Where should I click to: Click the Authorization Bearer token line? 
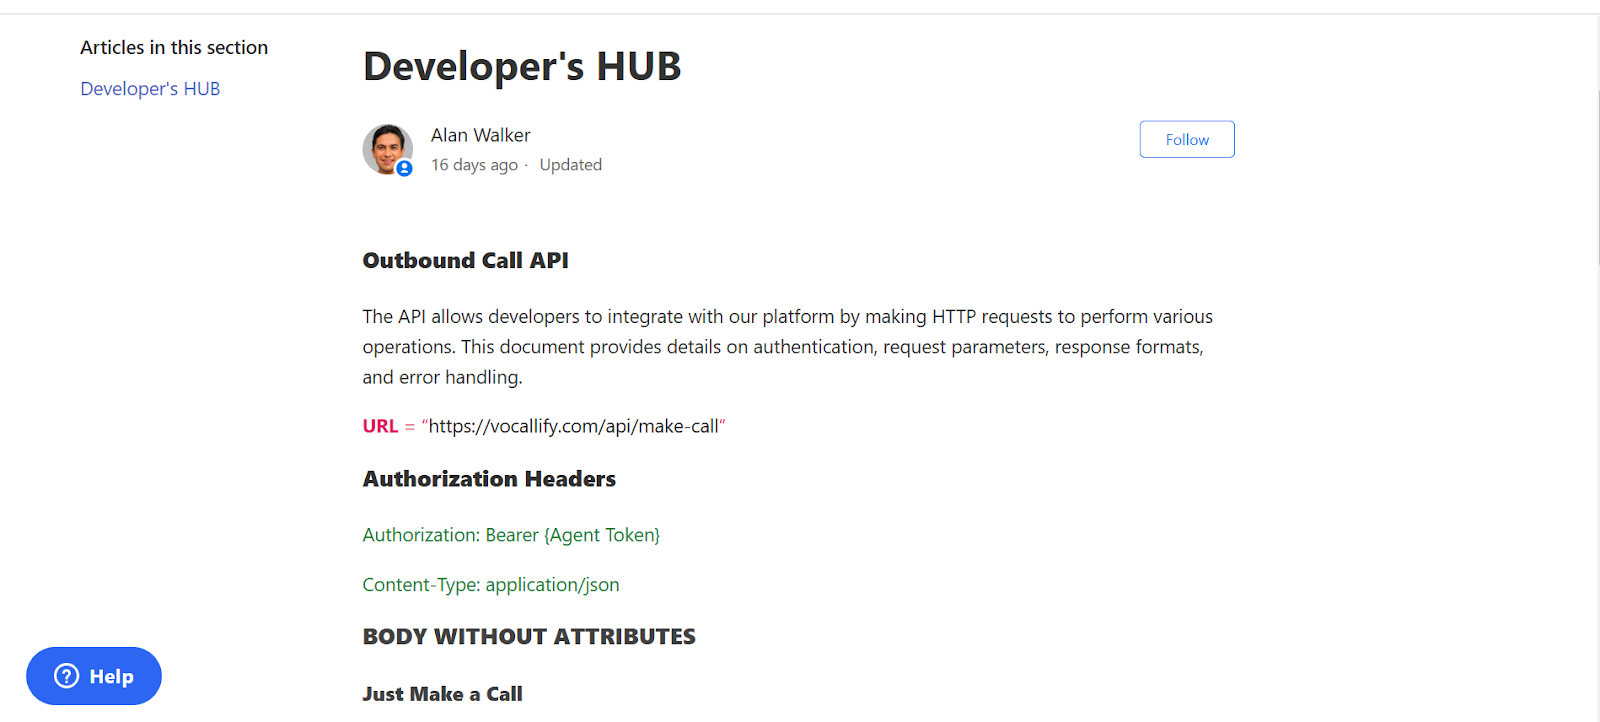click(x=511, y=535)
